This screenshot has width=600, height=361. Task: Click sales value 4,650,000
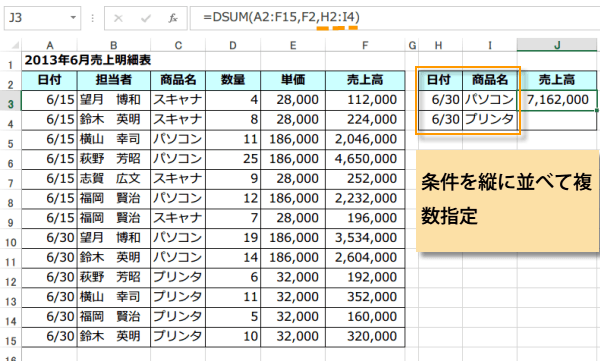point(365,159)
